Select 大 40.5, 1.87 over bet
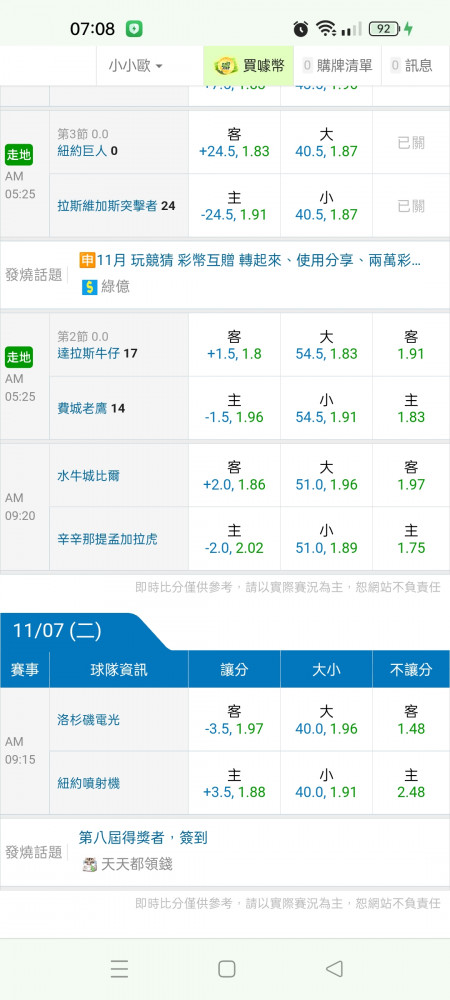The width and height of the screenshot is (450, 1000). [x=326, y=142]
